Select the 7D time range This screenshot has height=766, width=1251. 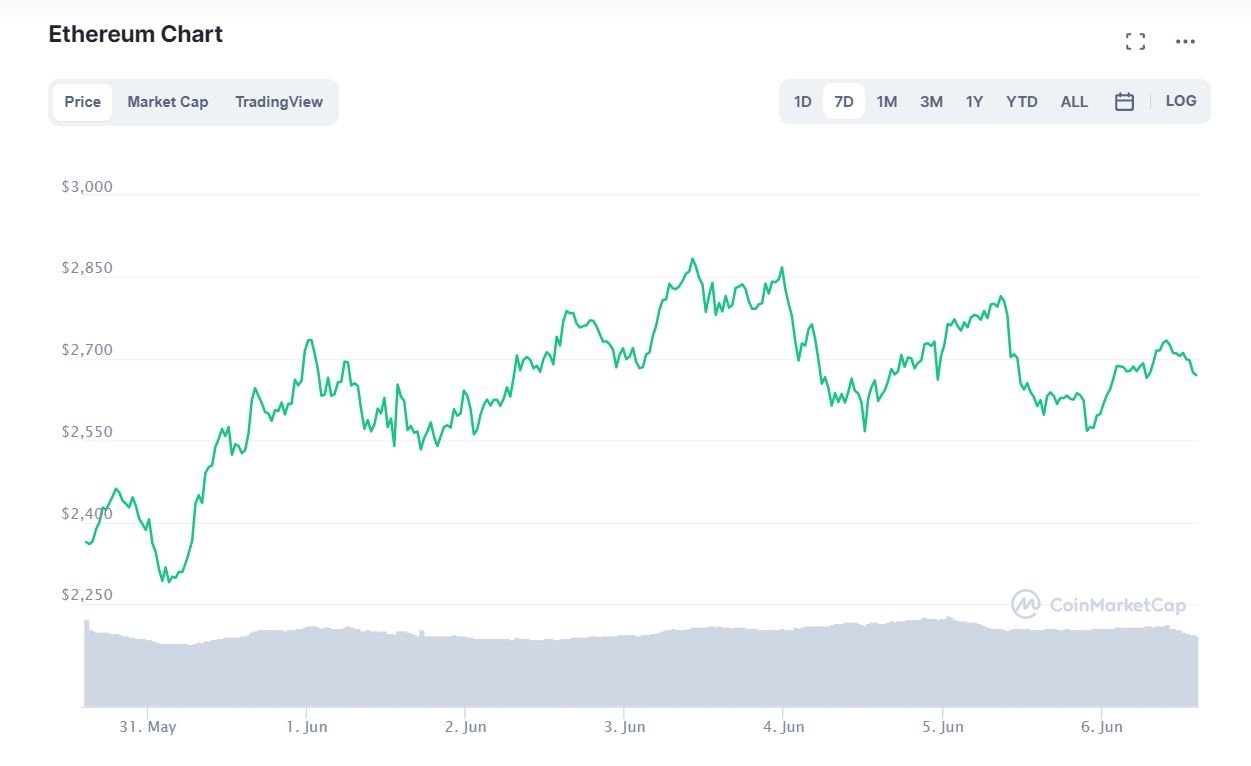point(844,102)
